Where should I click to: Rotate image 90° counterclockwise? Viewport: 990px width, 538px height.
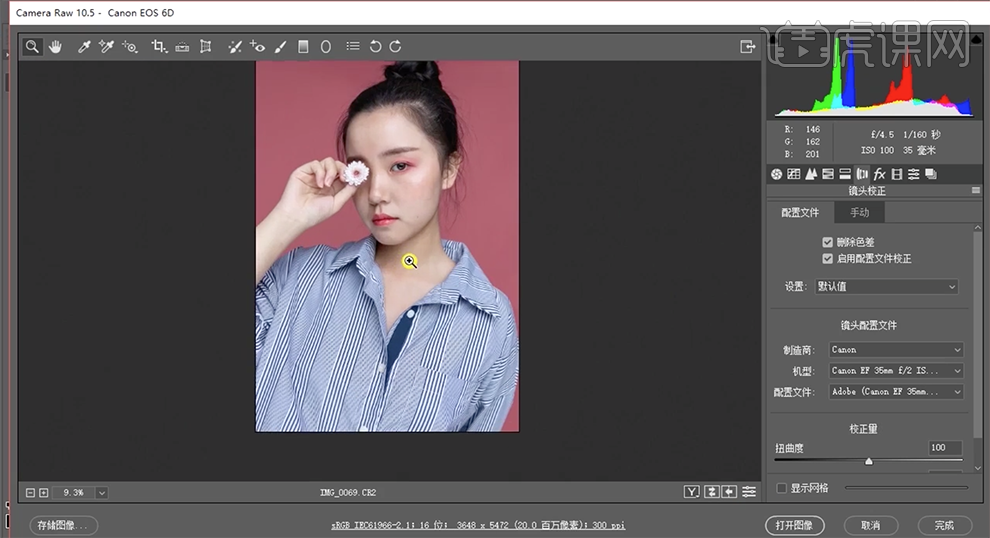(375, 47)
